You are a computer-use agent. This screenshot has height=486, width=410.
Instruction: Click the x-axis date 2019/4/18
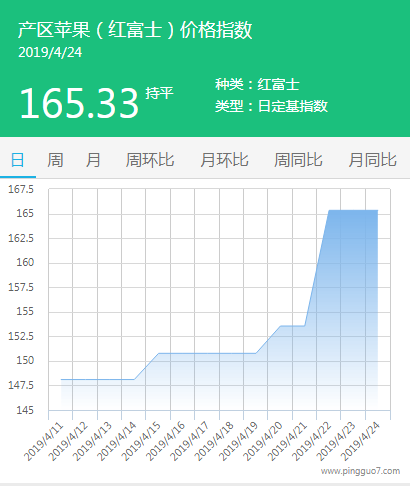[214, 442]
